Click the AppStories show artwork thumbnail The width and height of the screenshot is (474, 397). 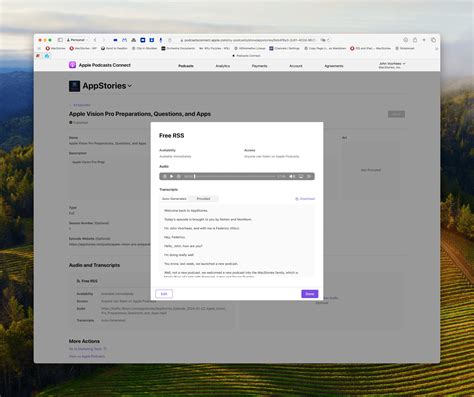click(x=74, y=86)
